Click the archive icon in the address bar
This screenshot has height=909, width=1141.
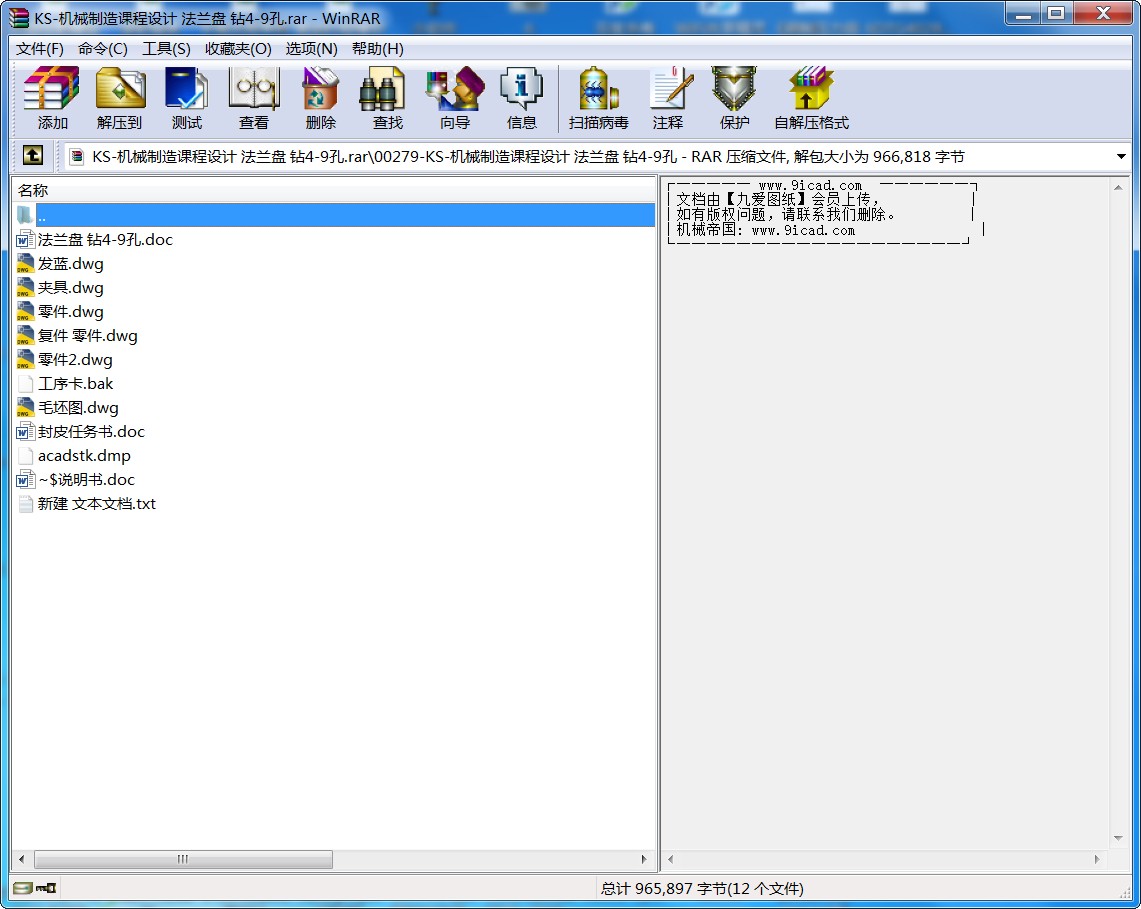click(76, 156)
